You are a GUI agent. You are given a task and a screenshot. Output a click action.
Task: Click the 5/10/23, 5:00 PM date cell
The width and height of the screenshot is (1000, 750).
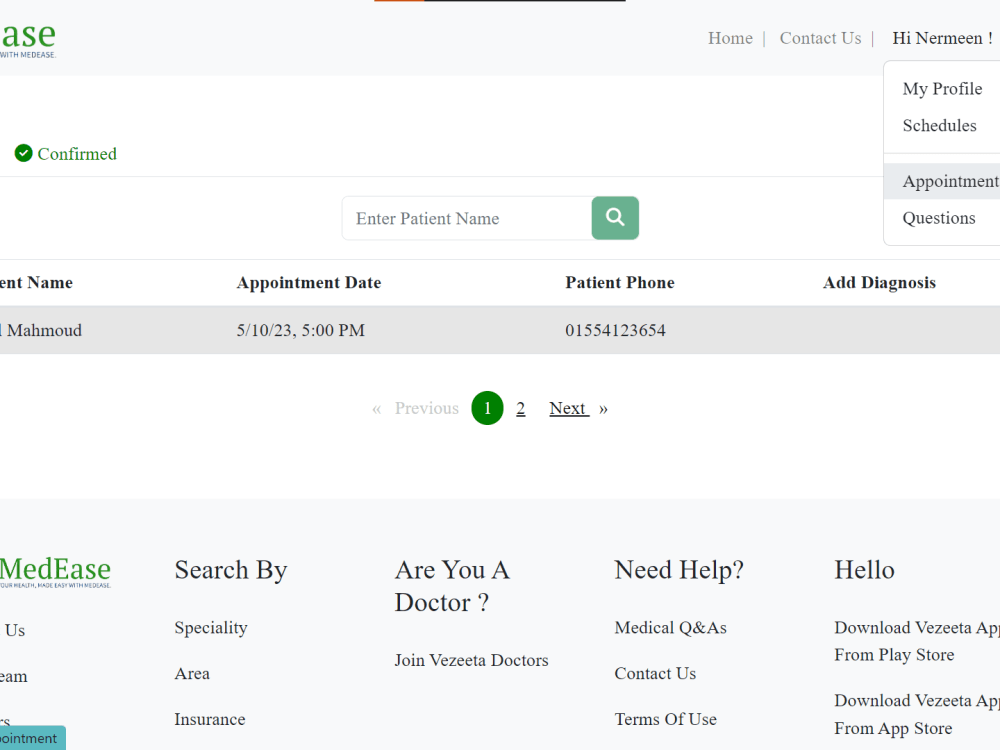coord(300,330)
